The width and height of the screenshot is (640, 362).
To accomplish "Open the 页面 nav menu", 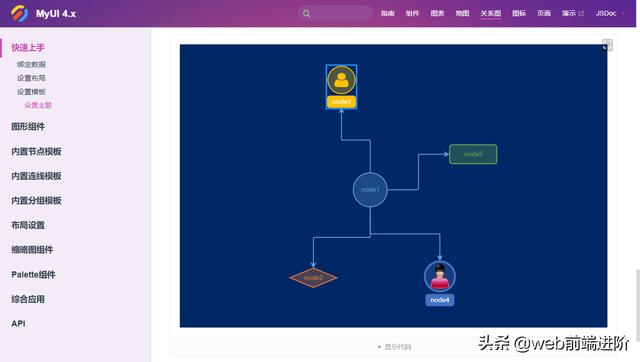I will tap(544, 13).
